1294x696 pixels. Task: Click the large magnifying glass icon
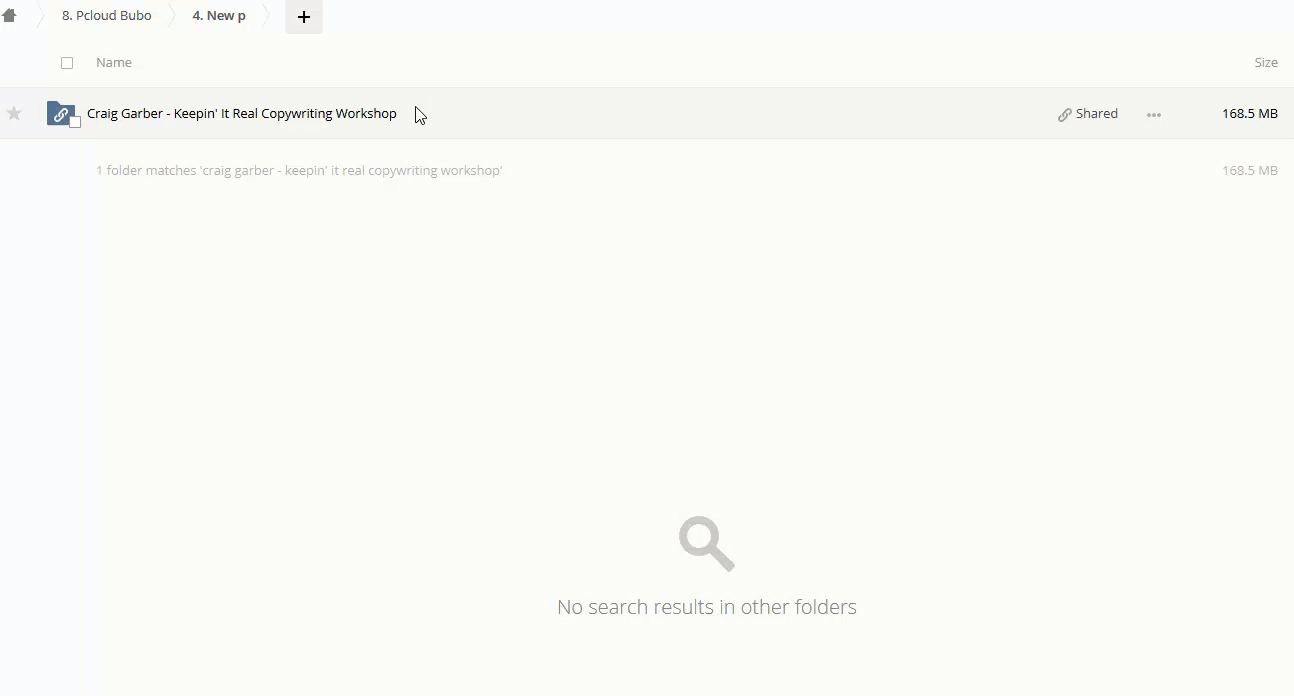tap(706, 543)
